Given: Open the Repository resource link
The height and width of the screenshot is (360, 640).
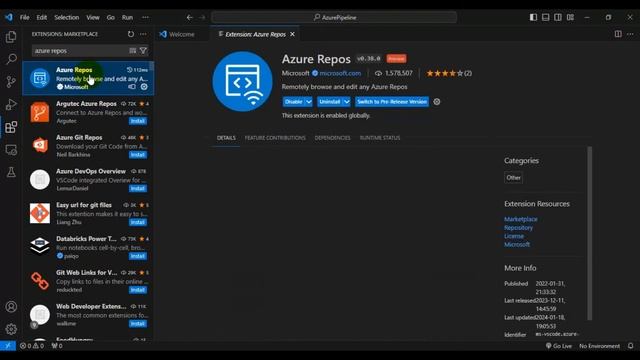Looking at the screenshot, I should coord(518,228).
